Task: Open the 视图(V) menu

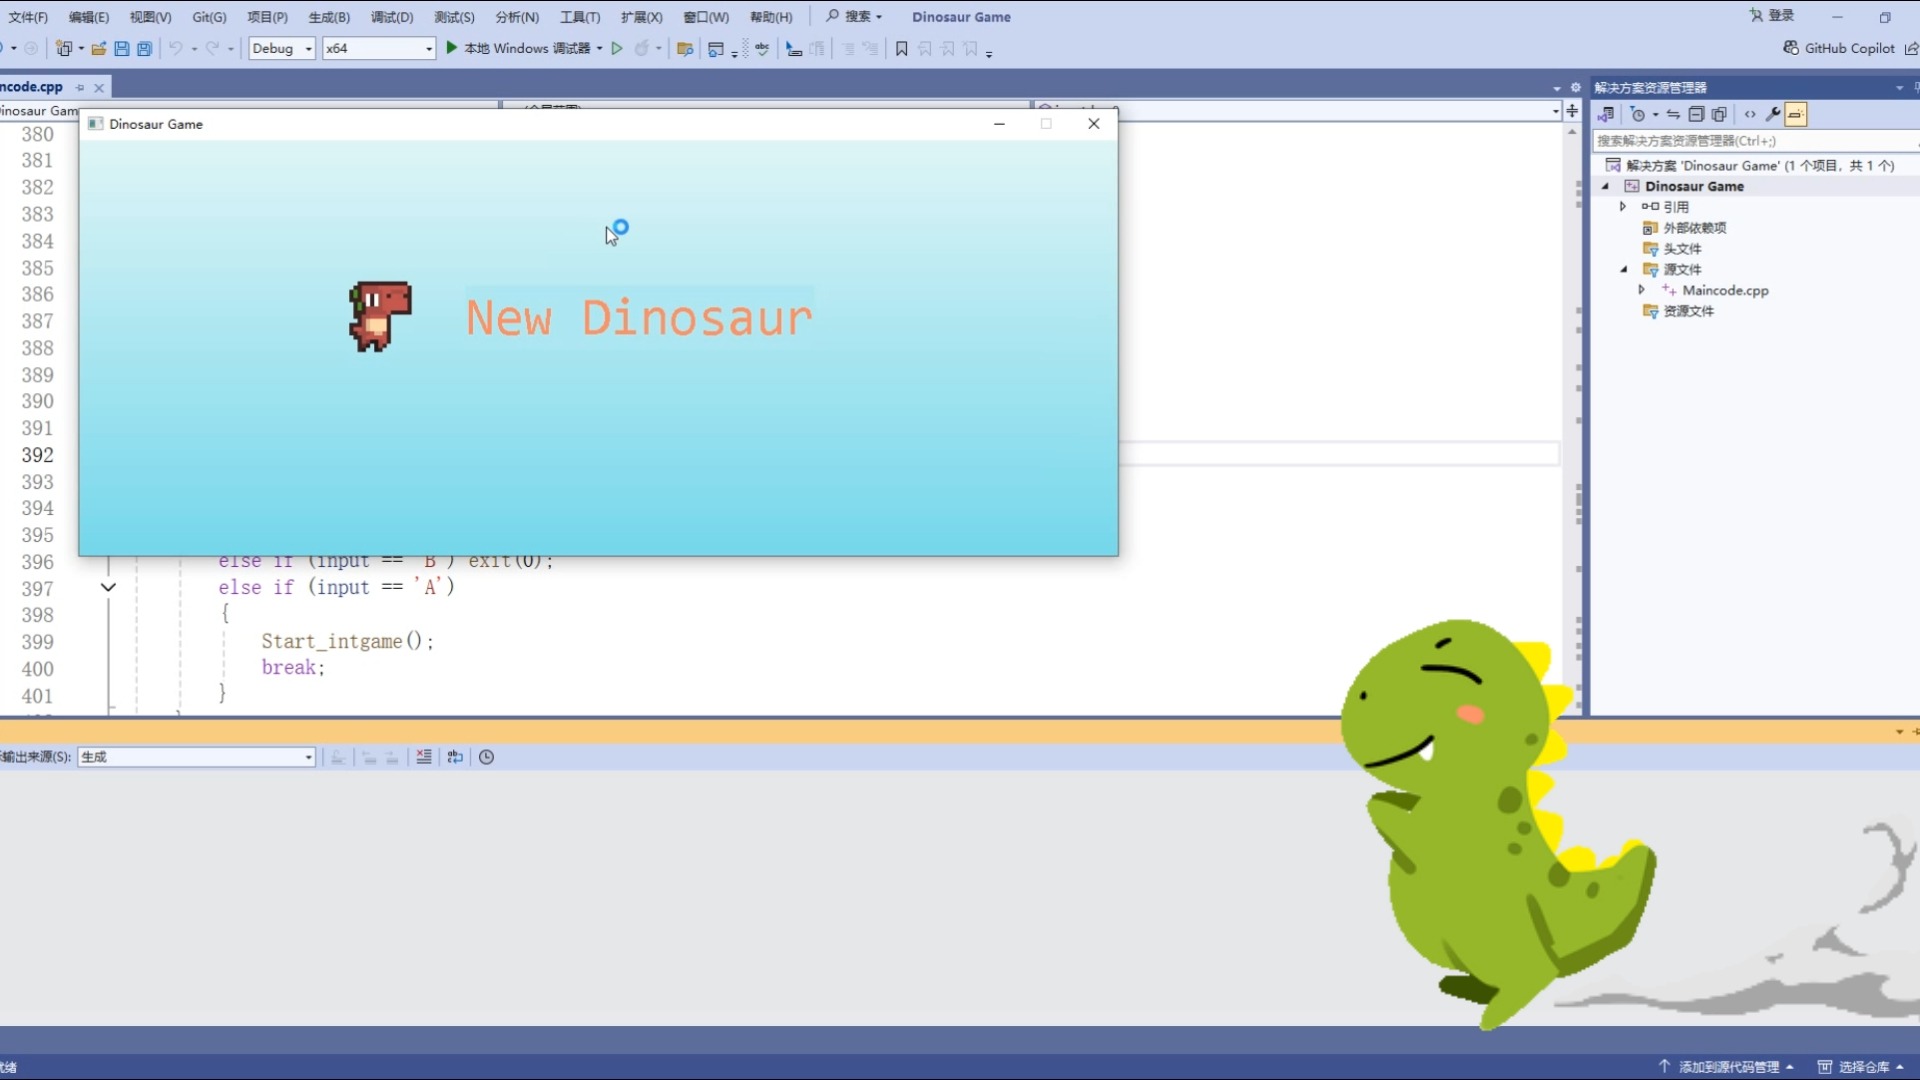Action: [x=150, y=17]
